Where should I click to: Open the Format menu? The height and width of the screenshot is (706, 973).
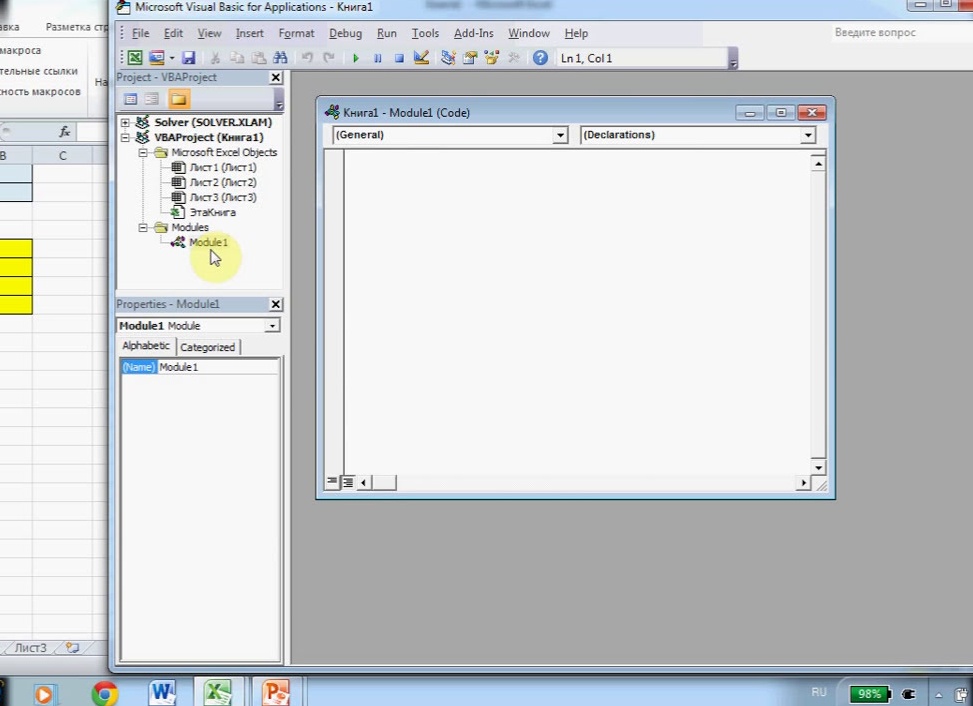[296, 34]
